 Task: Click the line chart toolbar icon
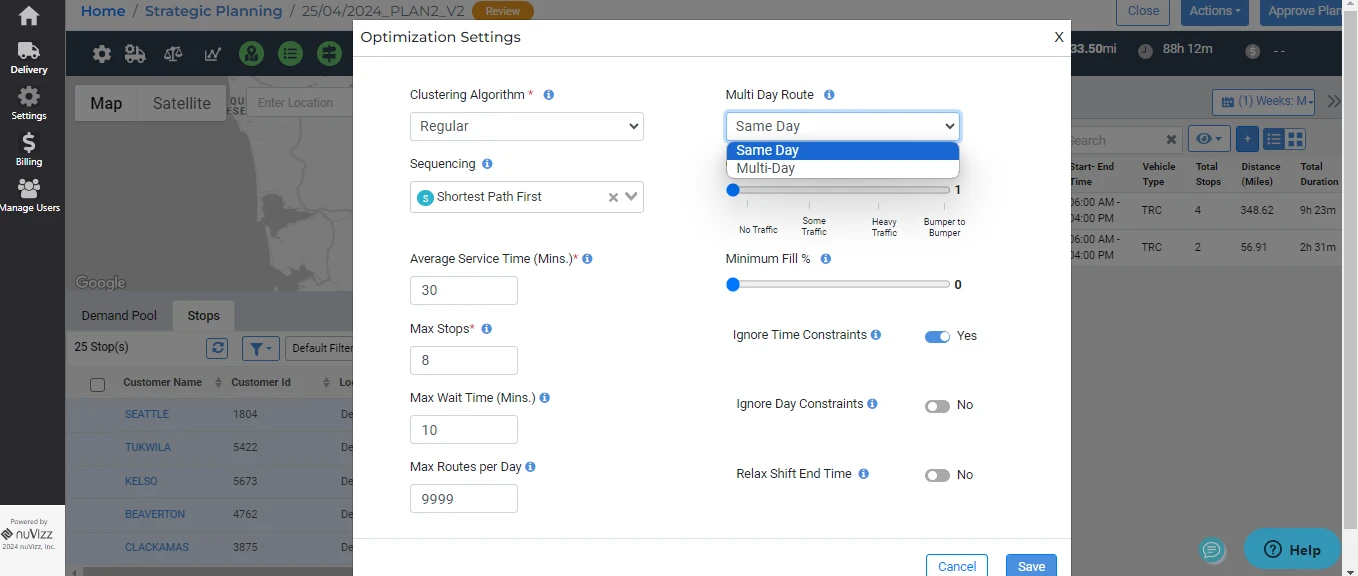(212, 54)
